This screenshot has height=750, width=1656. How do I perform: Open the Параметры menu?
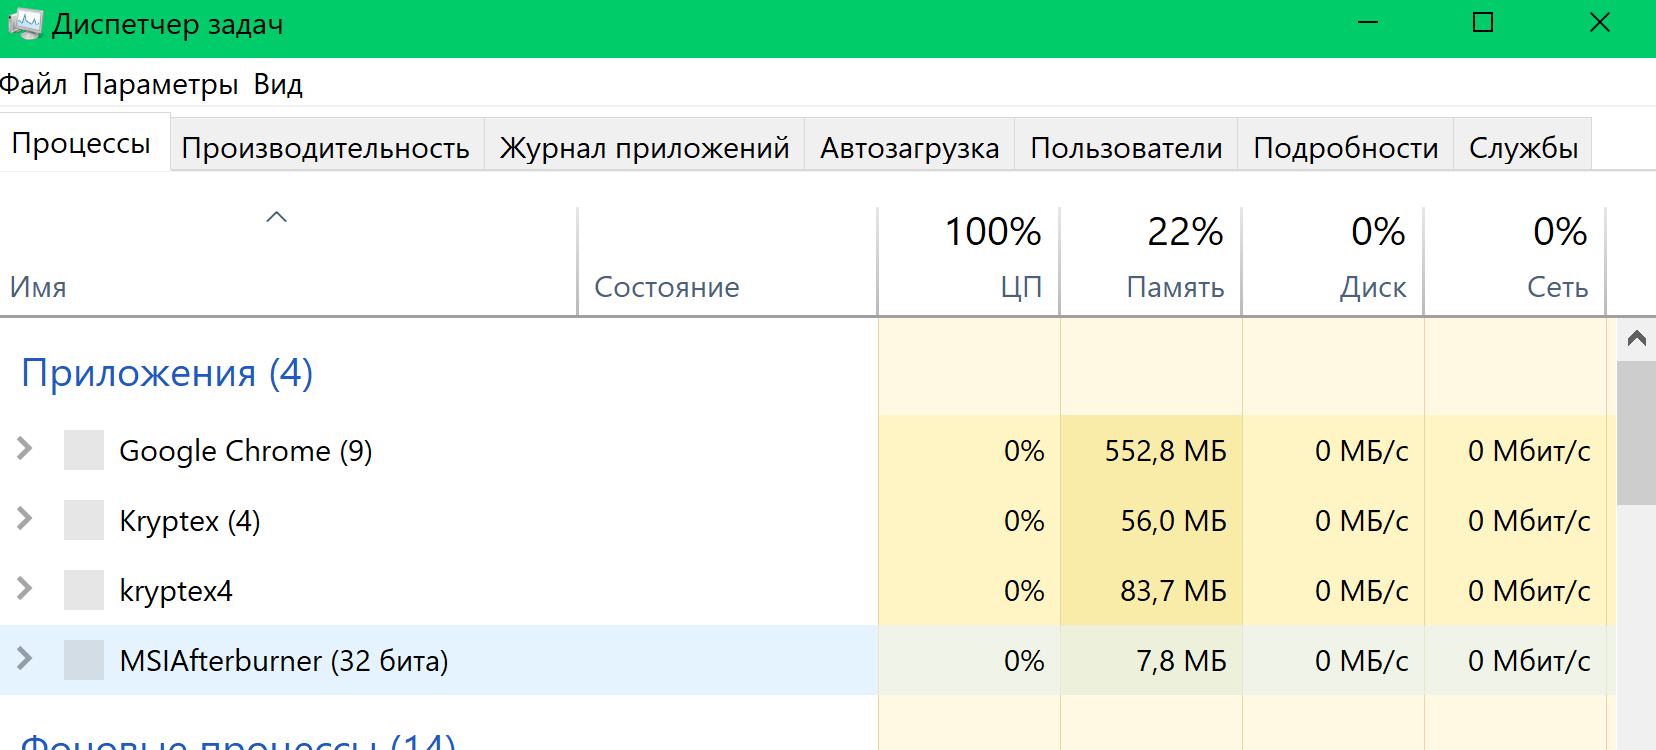pyautogui.click(x=160, y=84)
